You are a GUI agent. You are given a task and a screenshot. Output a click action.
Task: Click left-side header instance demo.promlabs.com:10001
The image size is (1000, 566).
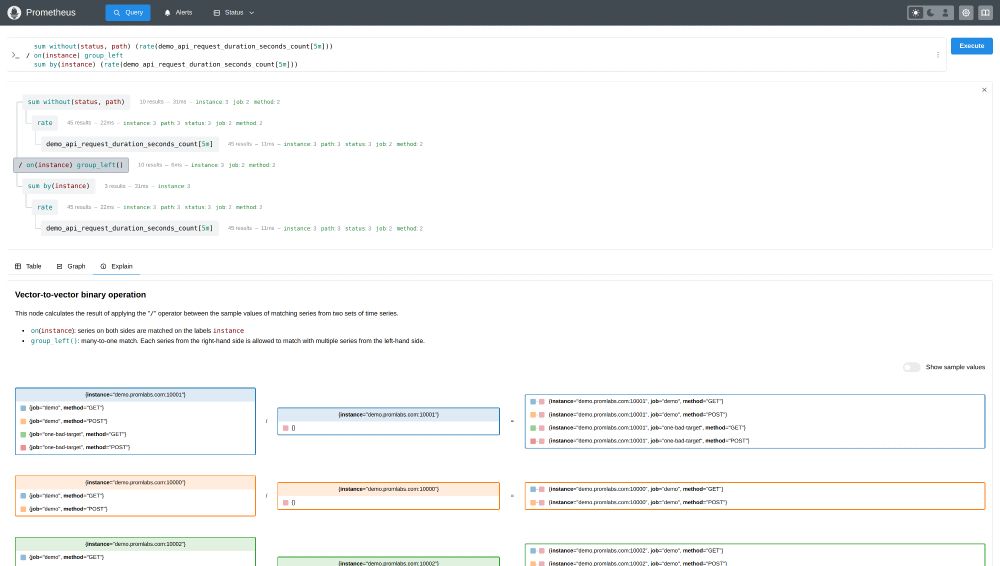(x=135, y=395)
